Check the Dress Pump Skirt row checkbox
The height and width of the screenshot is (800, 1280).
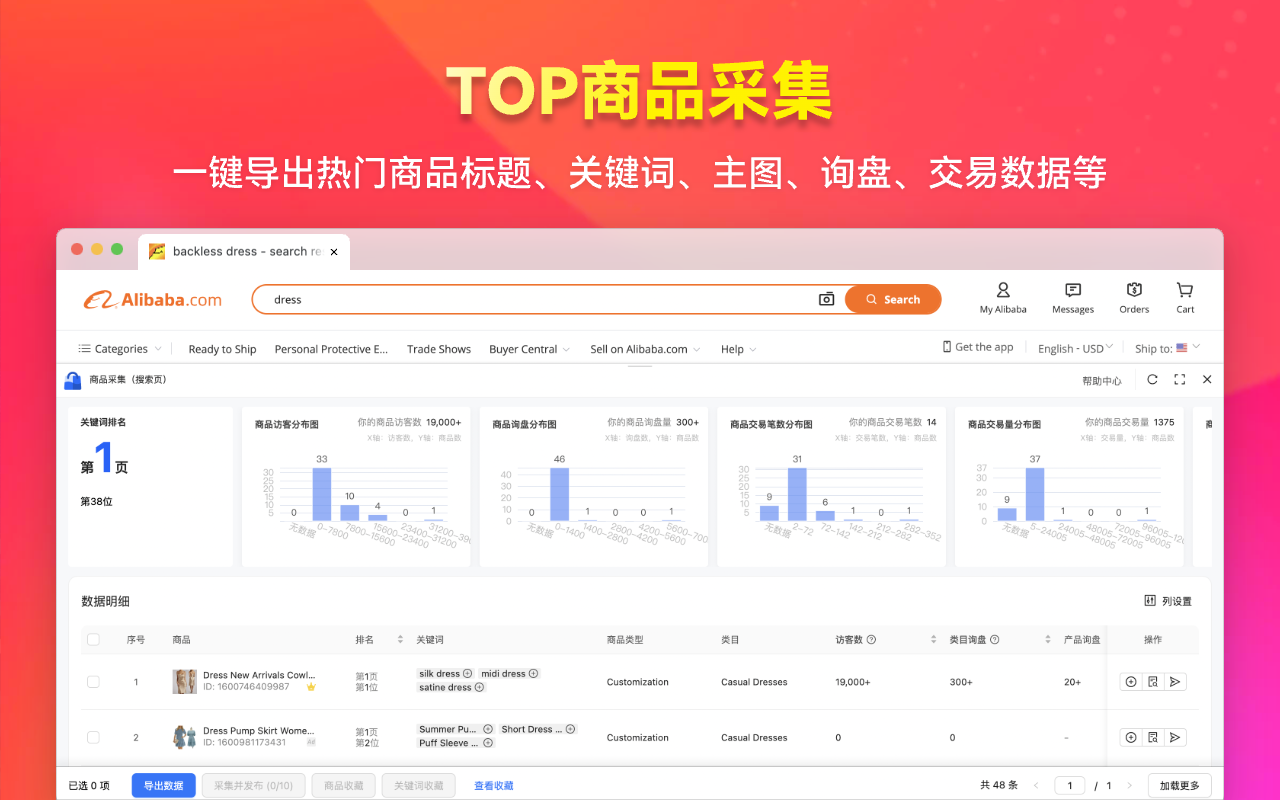pos(93,737)
